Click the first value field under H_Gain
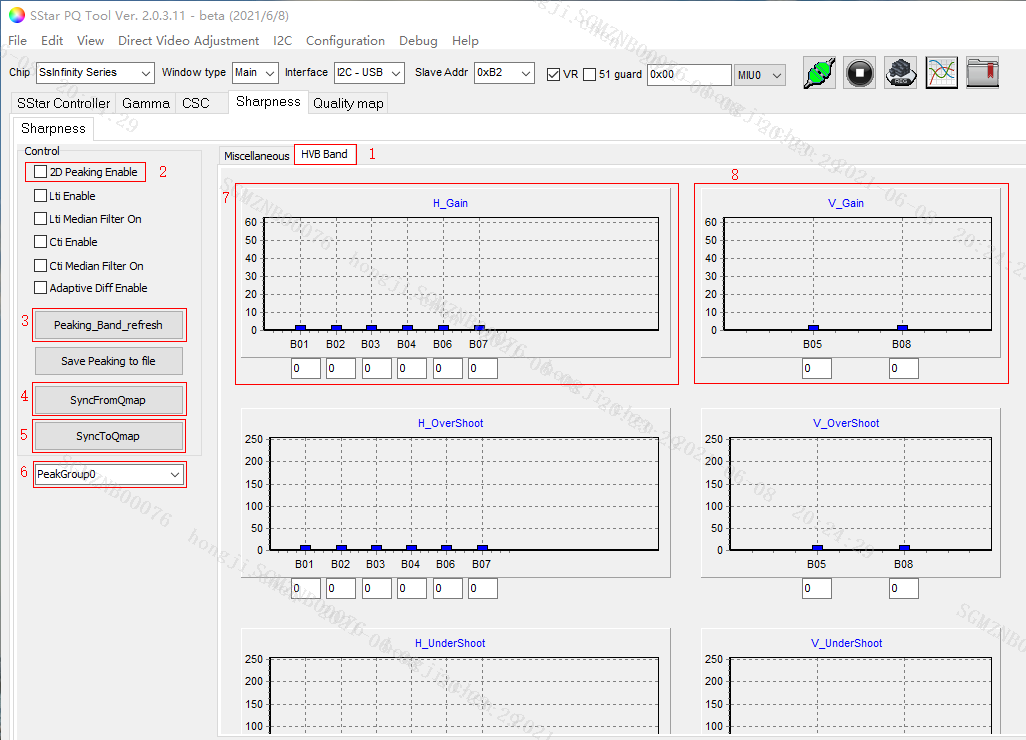Screen dimensions: 1026x740 (x=306, y=368)
